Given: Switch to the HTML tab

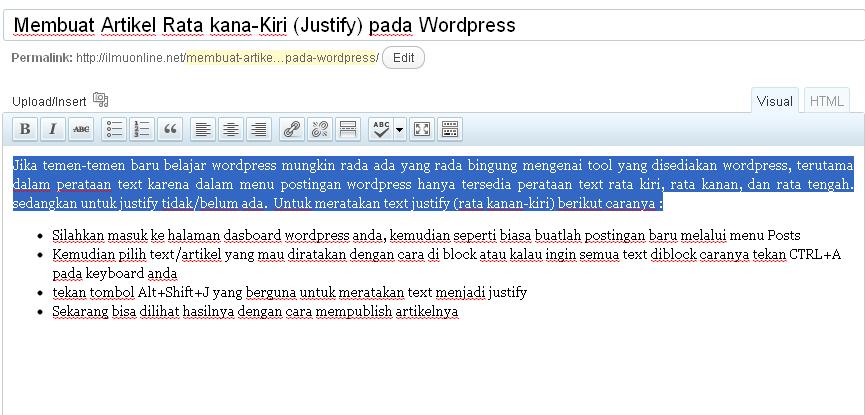Looking at the screenshot, I should 826,101.
